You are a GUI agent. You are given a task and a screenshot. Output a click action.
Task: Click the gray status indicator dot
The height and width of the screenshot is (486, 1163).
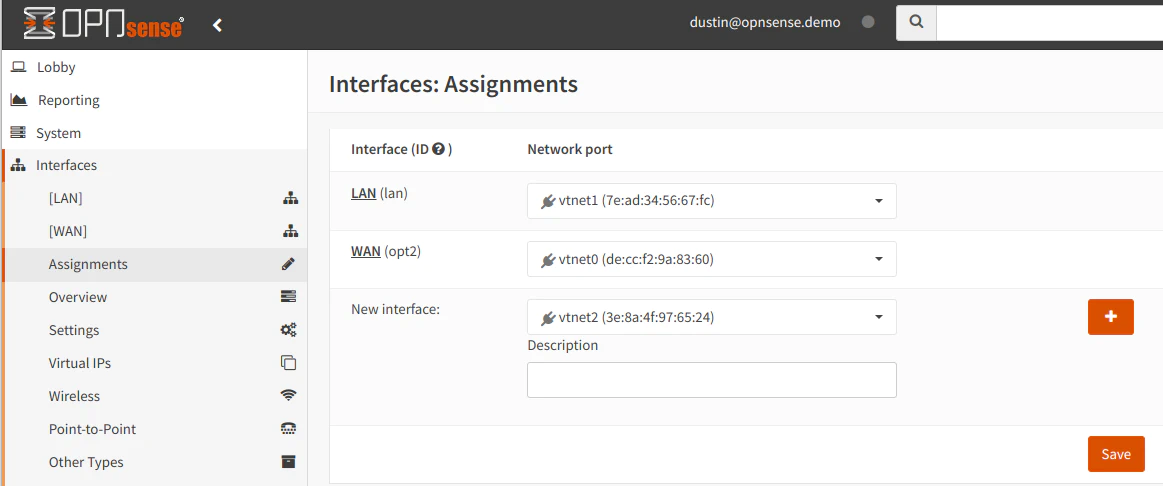[868, 22]
